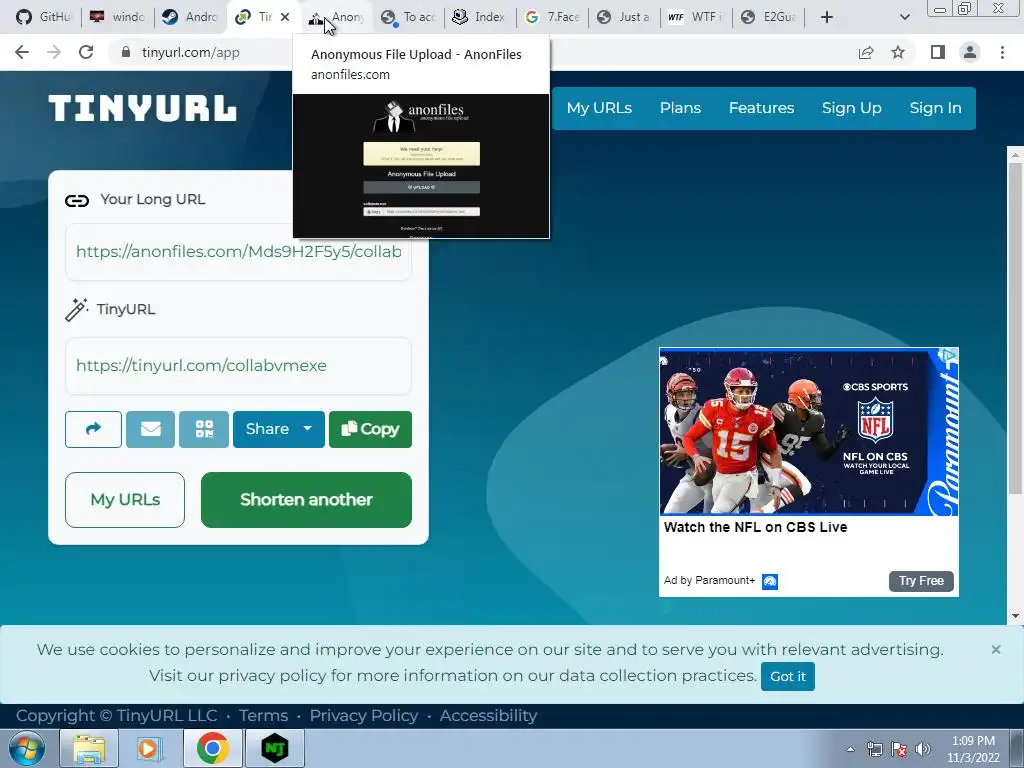Click the network tray icon

pyautogui.click(x=874, y=749)
